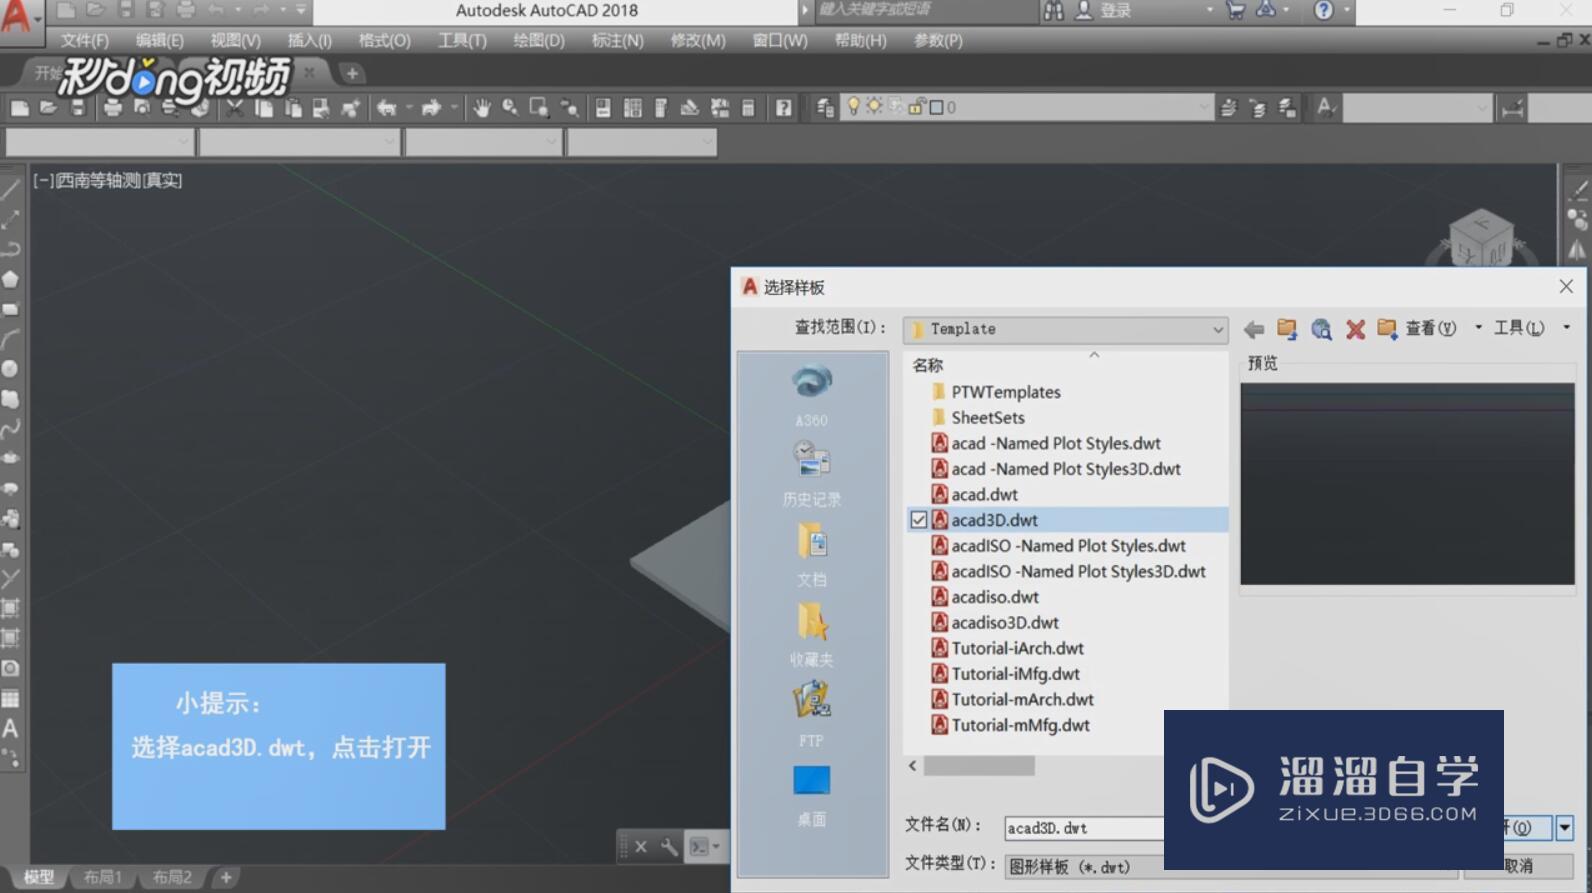This screenshot has height=893, width=1592.
Task: Go back to previous folder in dialog
Action: (1253, 329)
